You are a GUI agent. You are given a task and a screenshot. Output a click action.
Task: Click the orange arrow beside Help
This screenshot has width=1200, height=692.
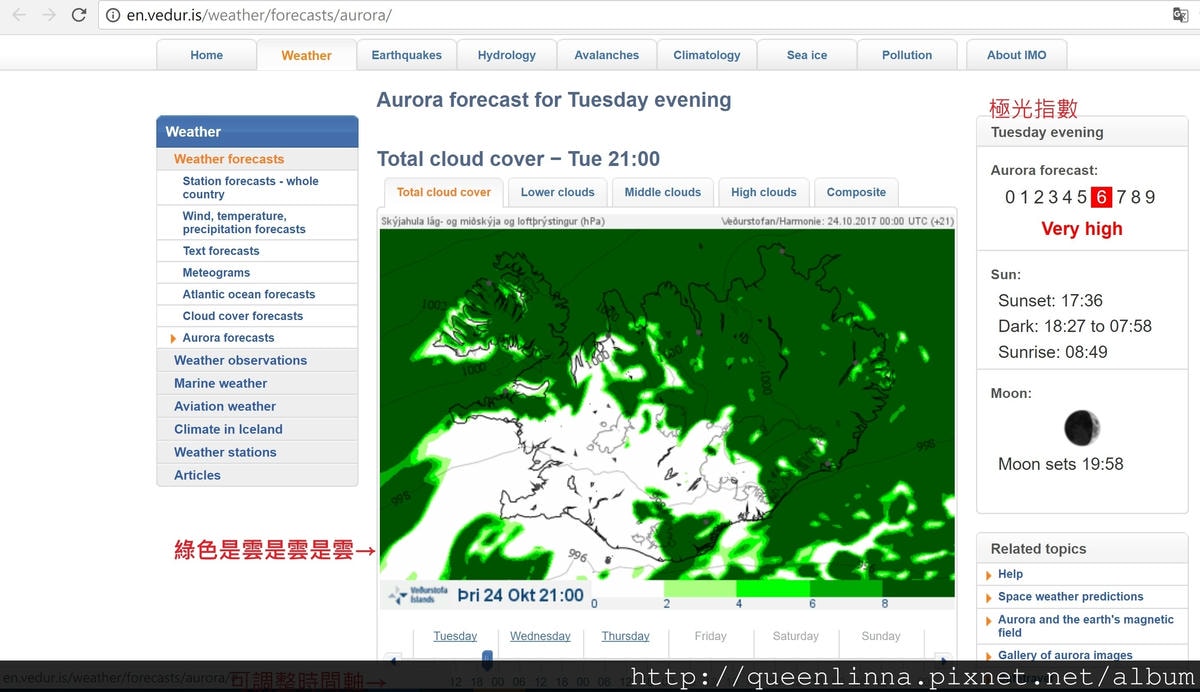click(x=989, y=575)
